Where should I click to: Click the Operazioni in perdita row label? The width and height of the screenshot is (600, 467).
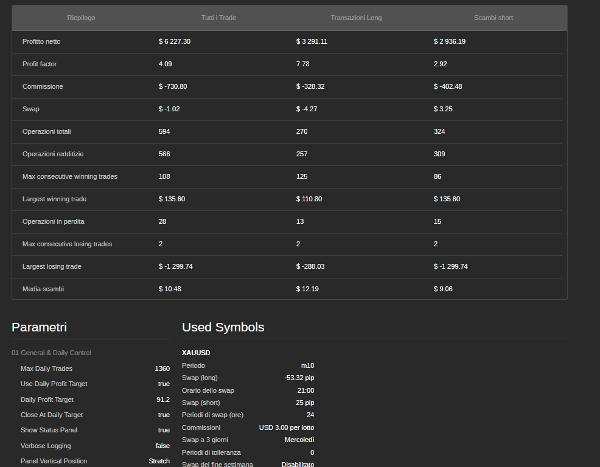point(54,222)
